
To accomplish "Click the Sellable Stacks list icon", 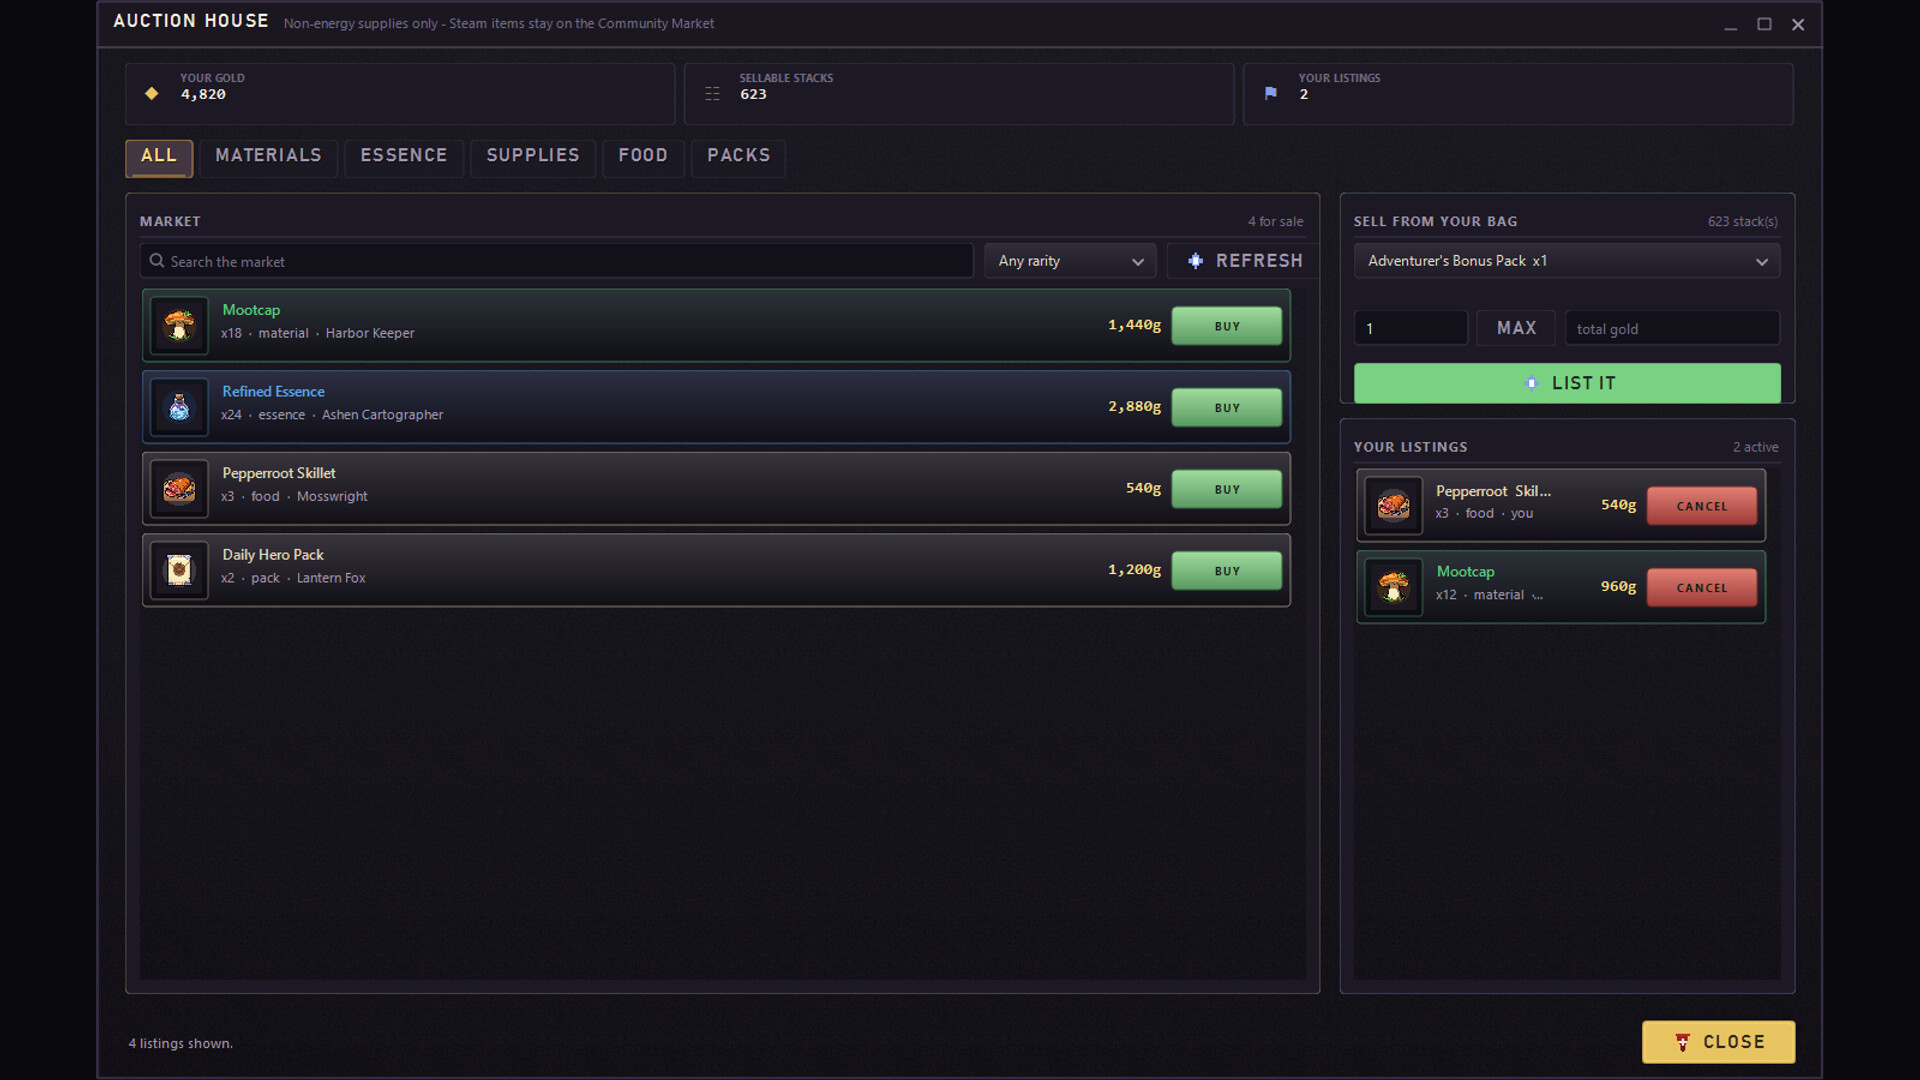I will click(712, 93).
